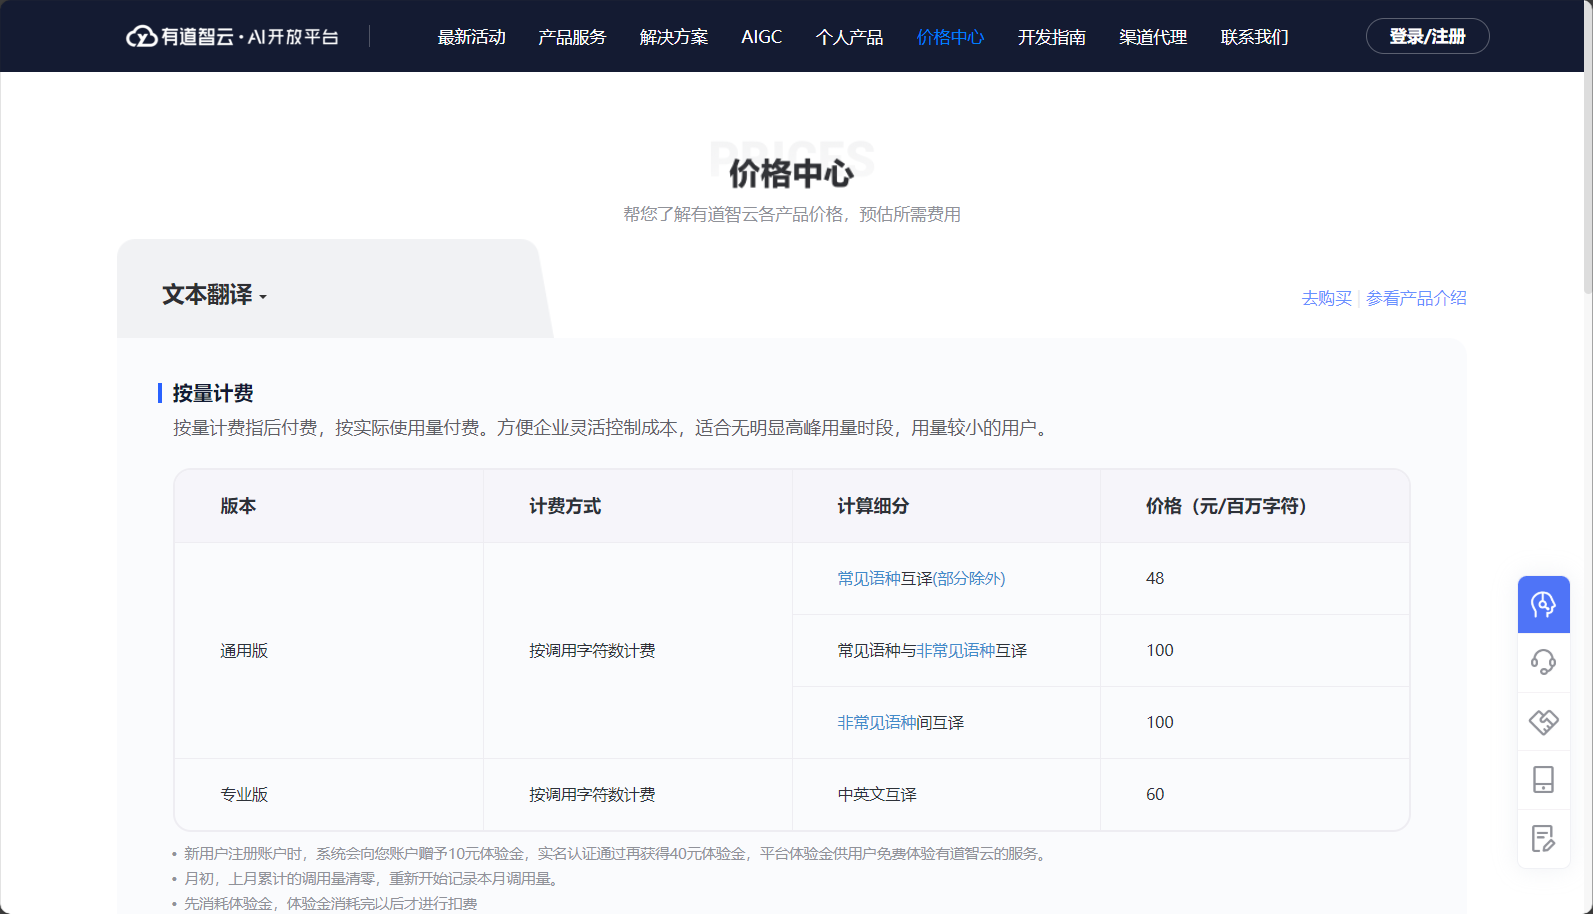Go to the AIGC menu item
Screen dimensions: 1593x914
click(762, 37)
